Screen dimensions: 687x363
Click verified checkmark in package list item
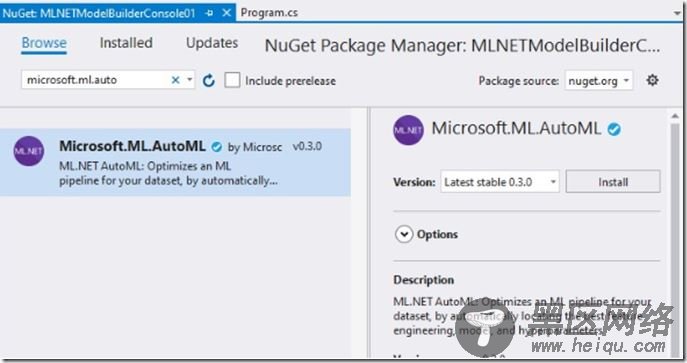coord(216,147)
